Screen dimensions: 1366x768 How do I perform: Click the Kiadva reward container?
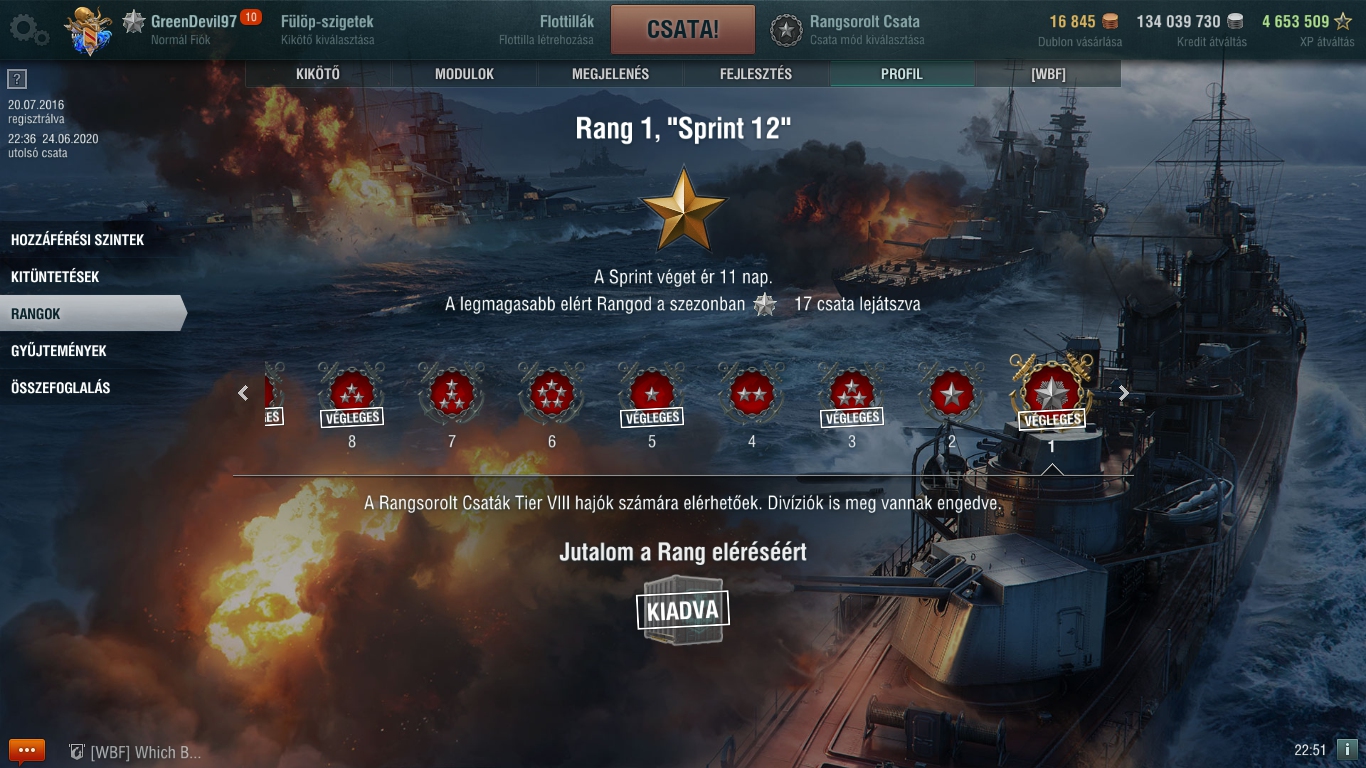[x=683, y=610]
